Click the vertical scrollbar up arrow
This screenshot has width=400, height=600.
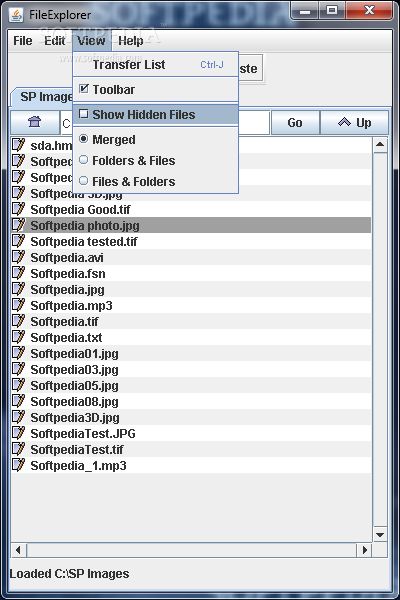point(380,145)
